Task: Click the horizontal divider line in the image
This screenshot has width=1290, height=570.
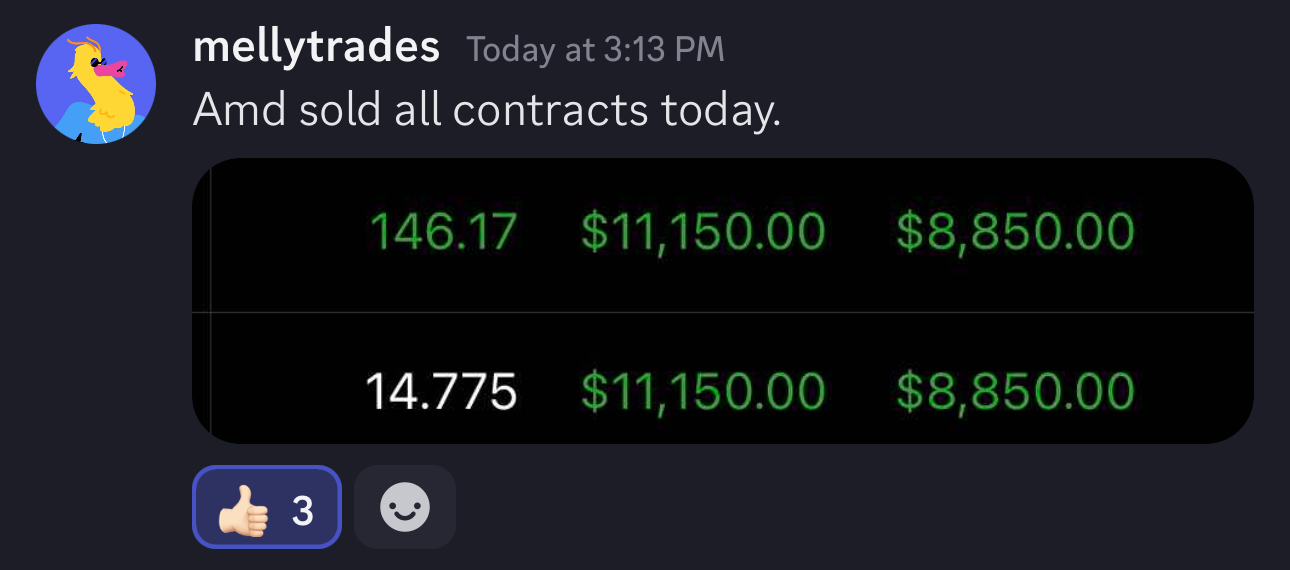Action: click(722, 312)
